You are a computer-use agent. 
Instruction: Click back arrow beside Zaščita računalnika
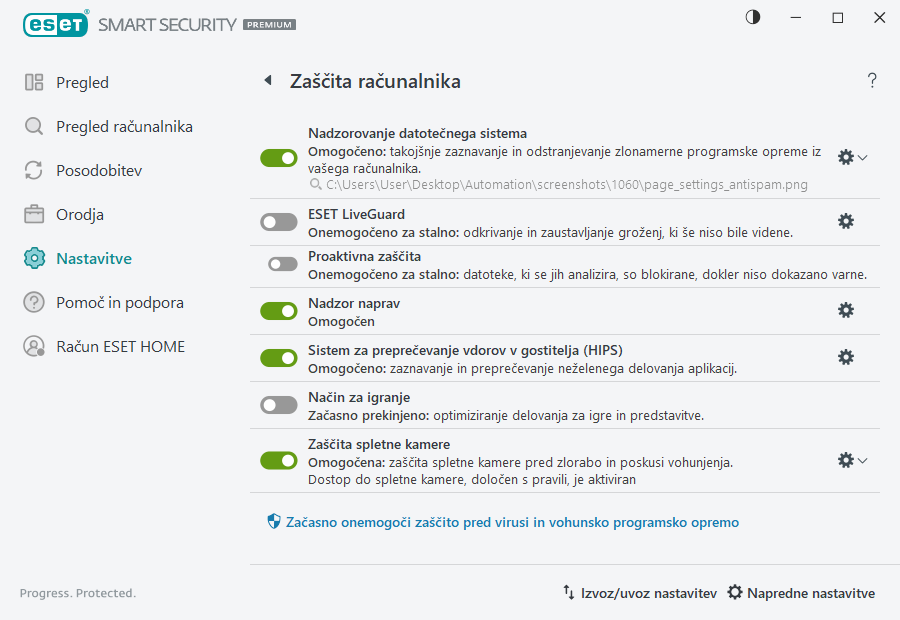point(267,80)
